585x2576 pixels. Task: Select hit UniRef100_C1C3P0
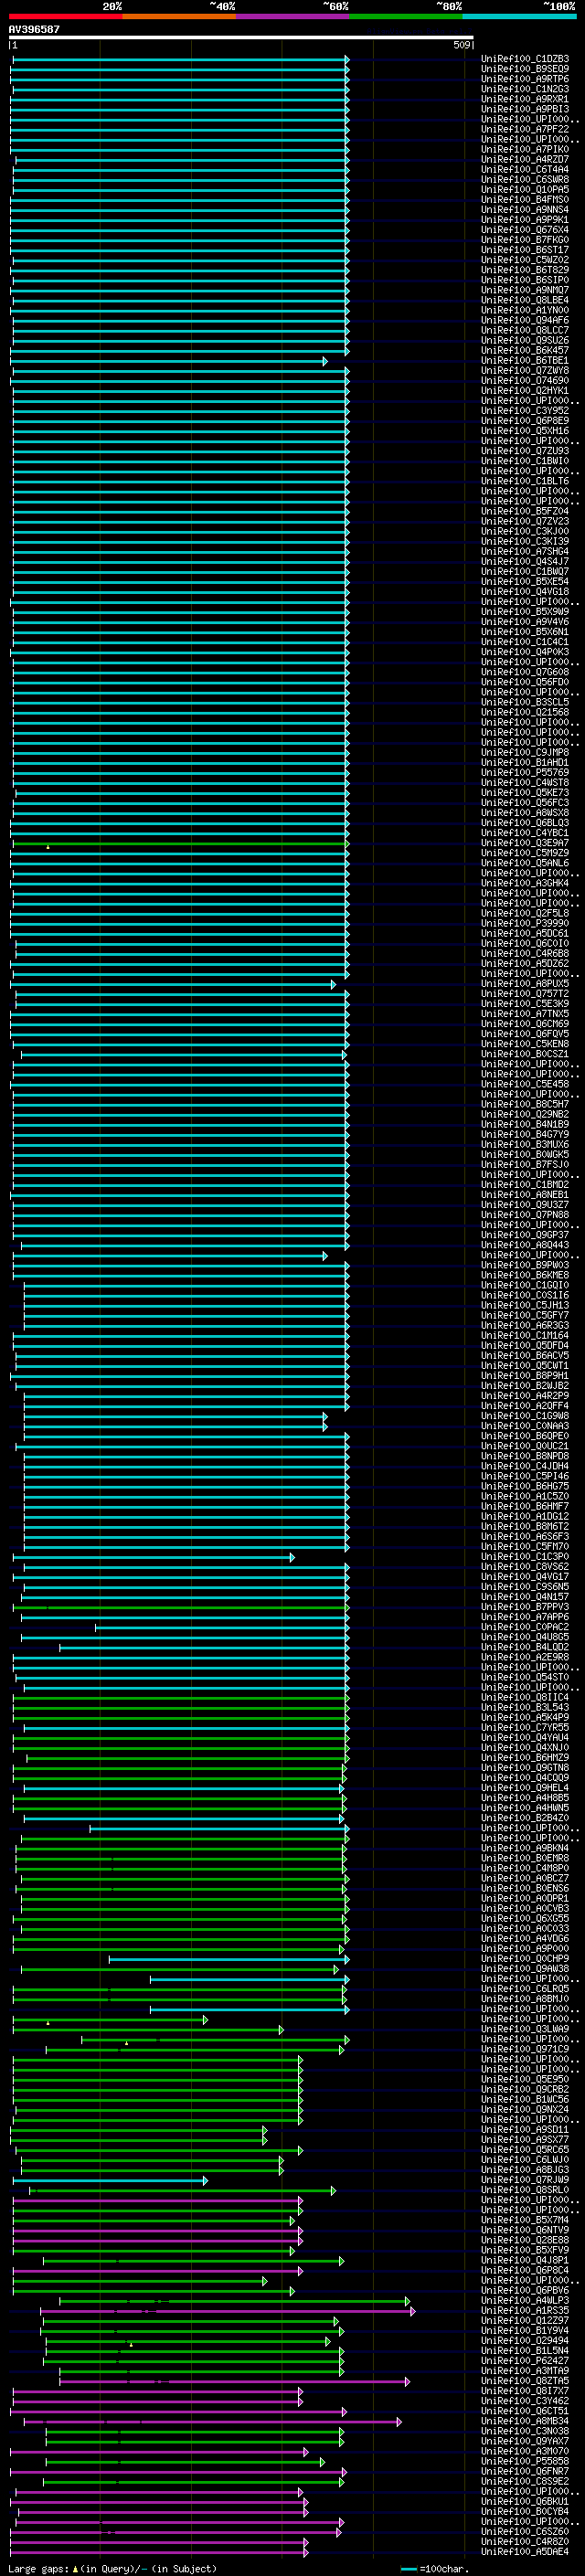click(524, 1557)
